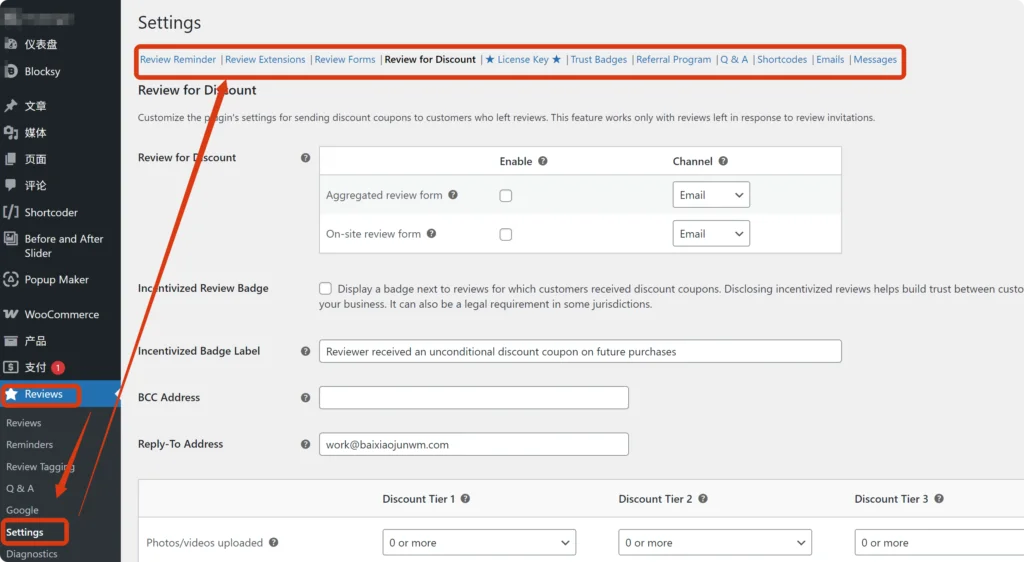Click the Incentivized Badge Label text field
The width and height of the screenshot is (1024, 562).
580,351
